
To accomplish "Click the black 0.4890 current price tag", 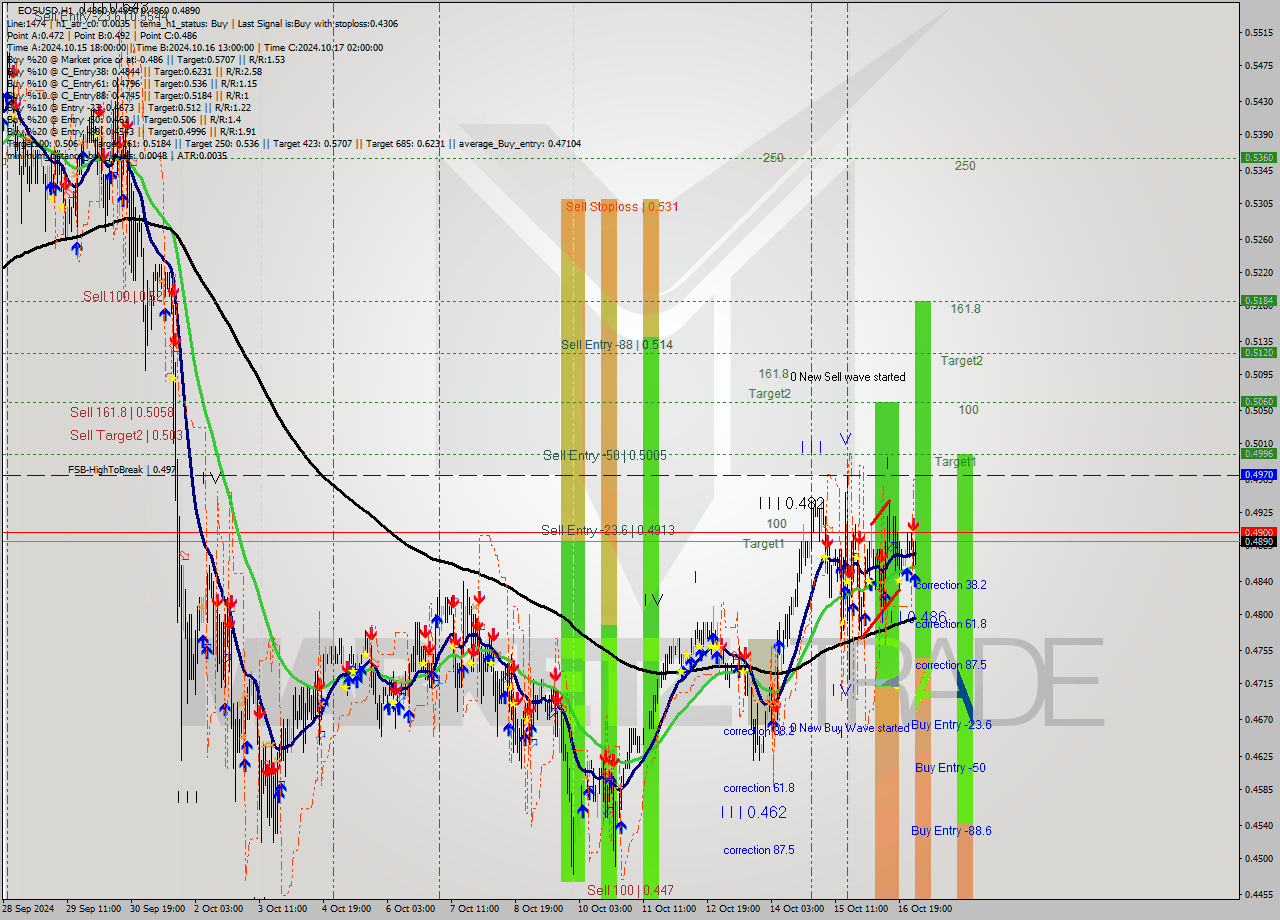I will pyautogui.click(x=1257, y=541).
